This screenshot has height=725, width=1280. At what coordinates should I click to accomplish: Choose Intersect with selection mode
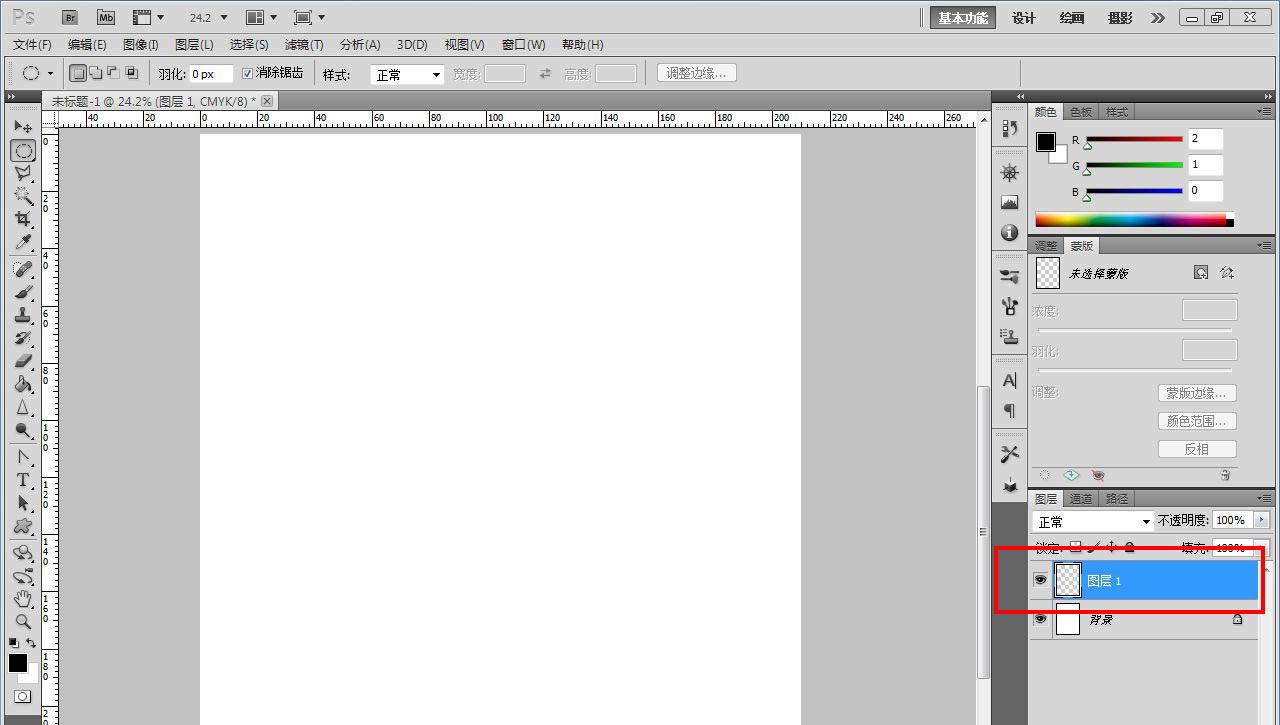click(x=131, y=73)
